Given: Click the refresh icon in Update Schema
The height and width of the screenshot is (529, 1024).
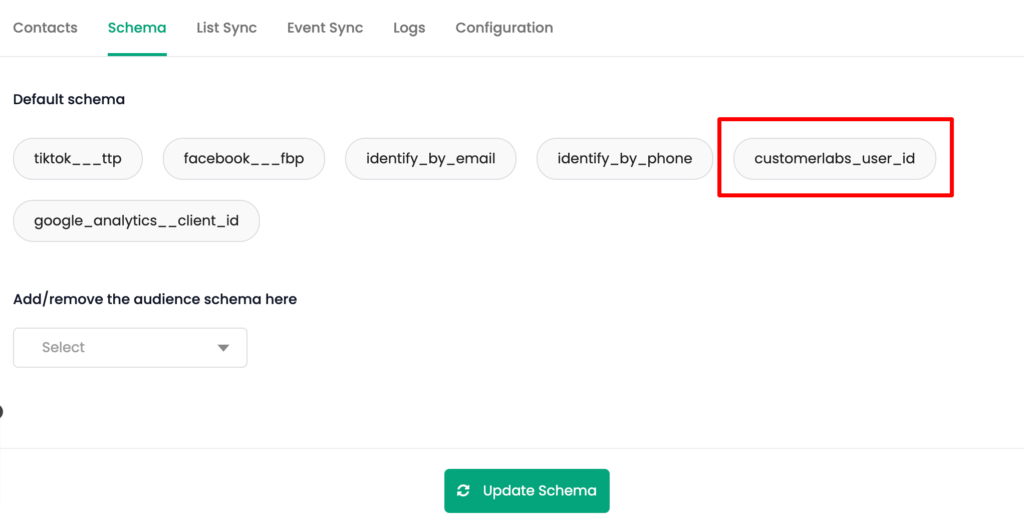Looking at the screenshot, I should pos(464,490).
